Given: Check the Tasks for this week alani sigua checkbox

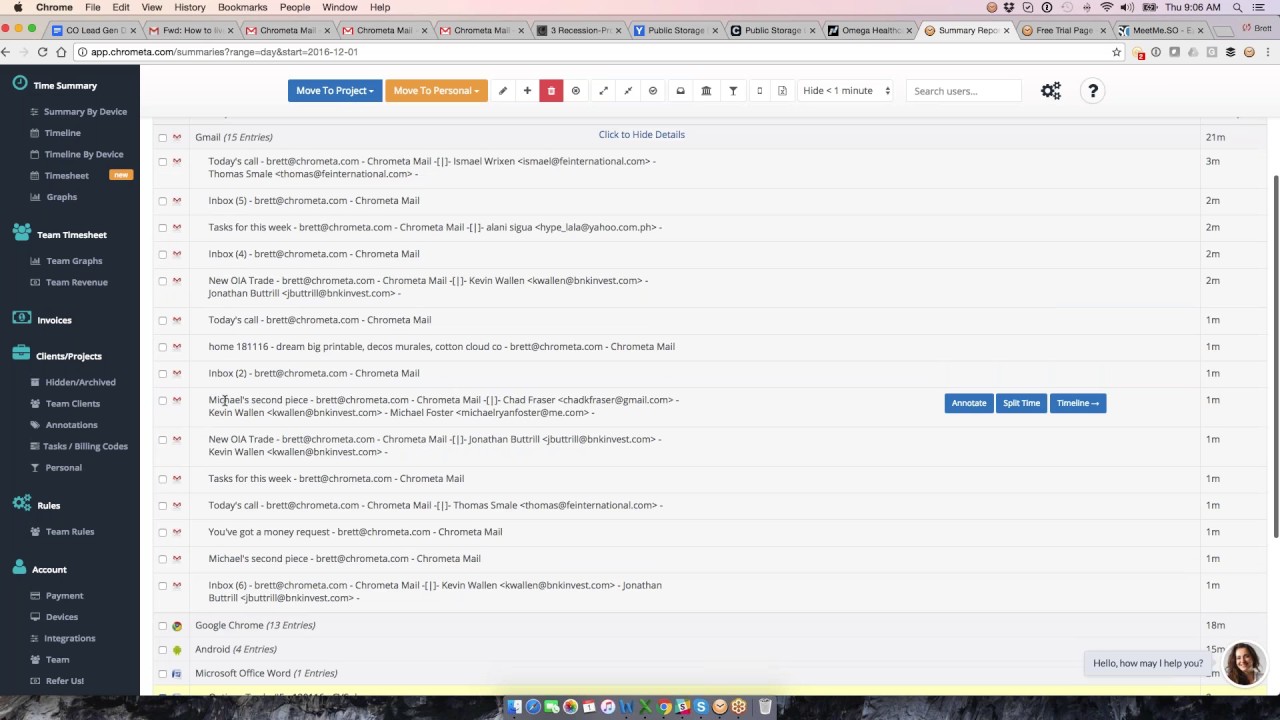Looking at the screenshot, I should 162,228.
